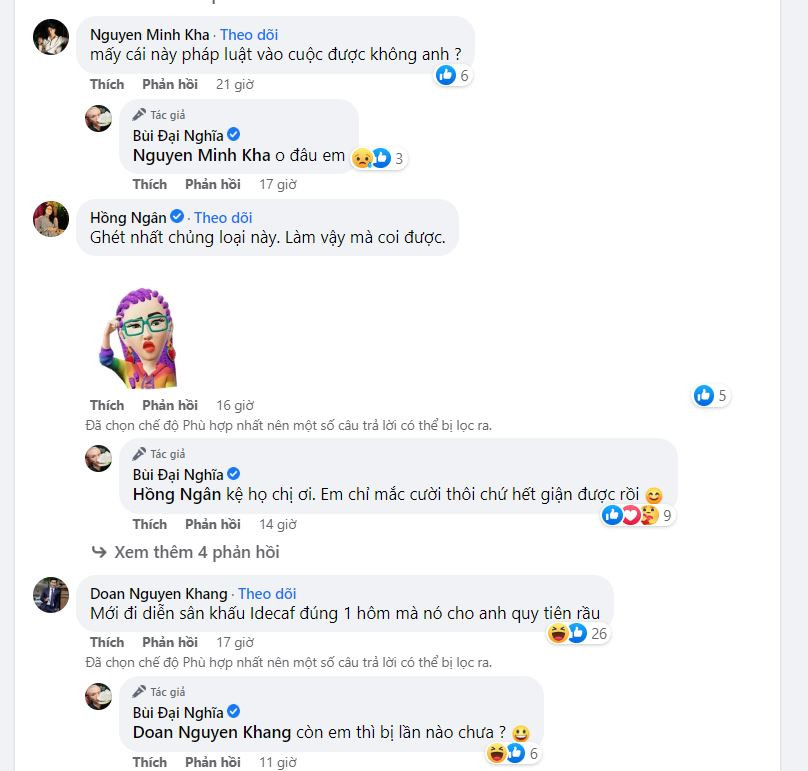Open the "21 giờ" timestamp link

(x=237, y=84)
